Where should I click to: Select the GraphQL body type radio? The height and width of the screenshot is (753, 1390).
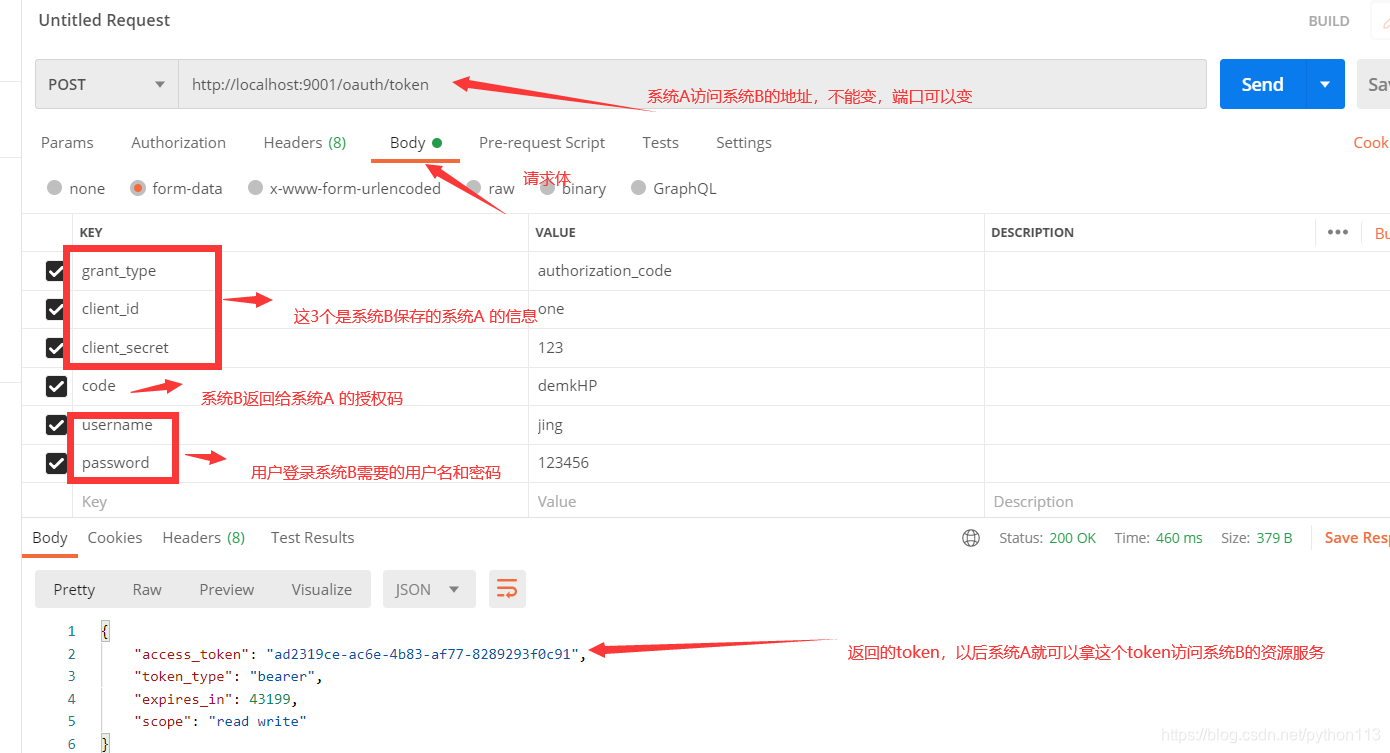(639, 188)
